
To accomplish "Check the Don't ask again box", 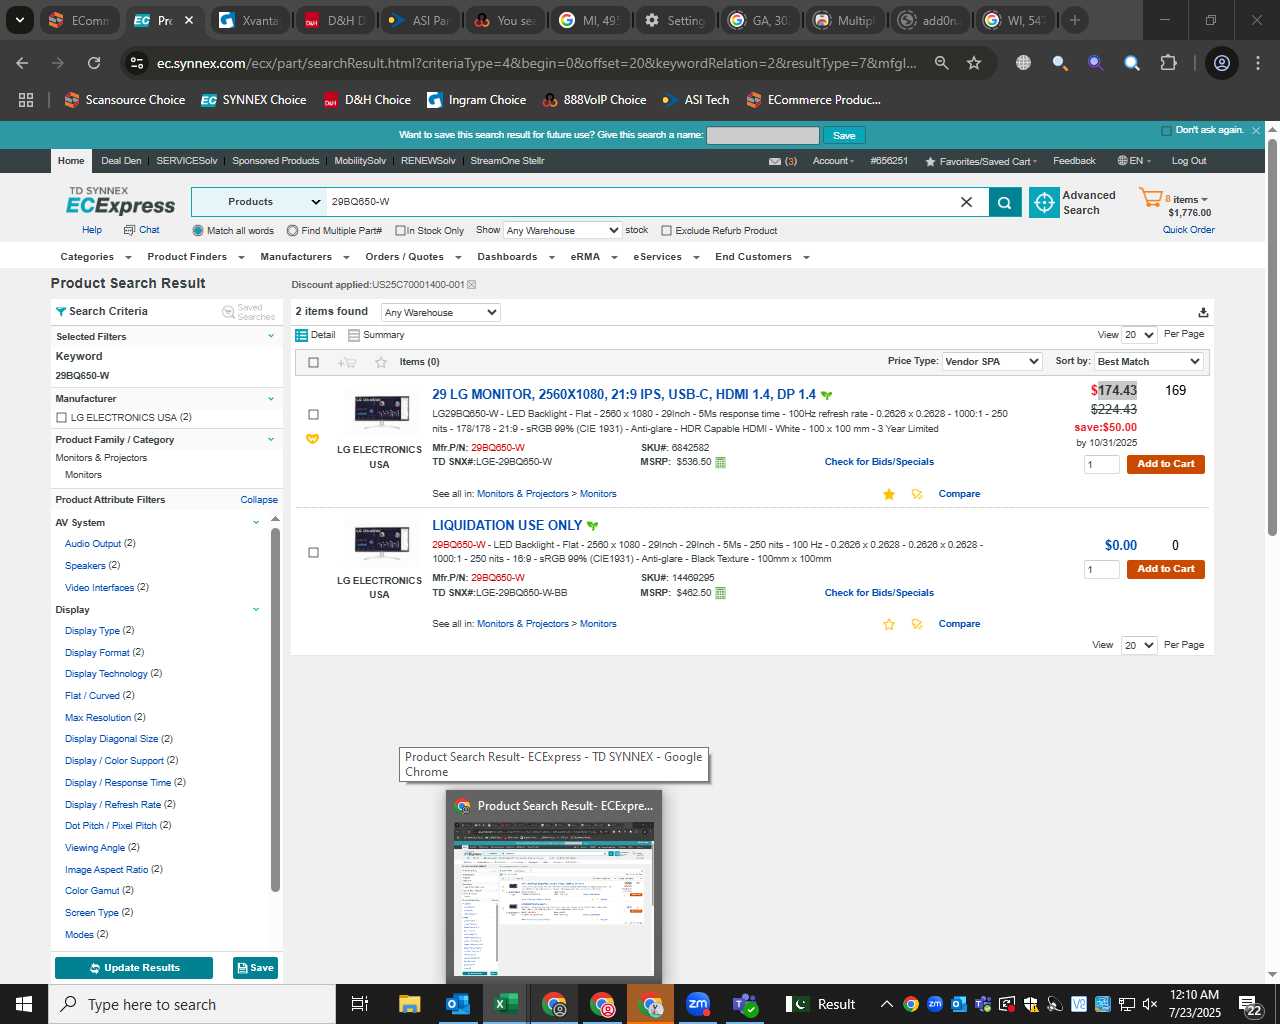I will (1166, 131).
